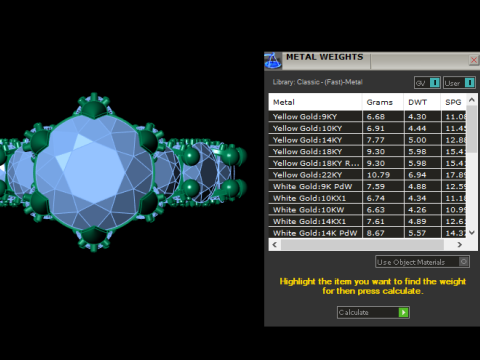The height and width of the screenshot is (360, 480).
Task: Click the 7.77 grams cell
Action: 383,140
